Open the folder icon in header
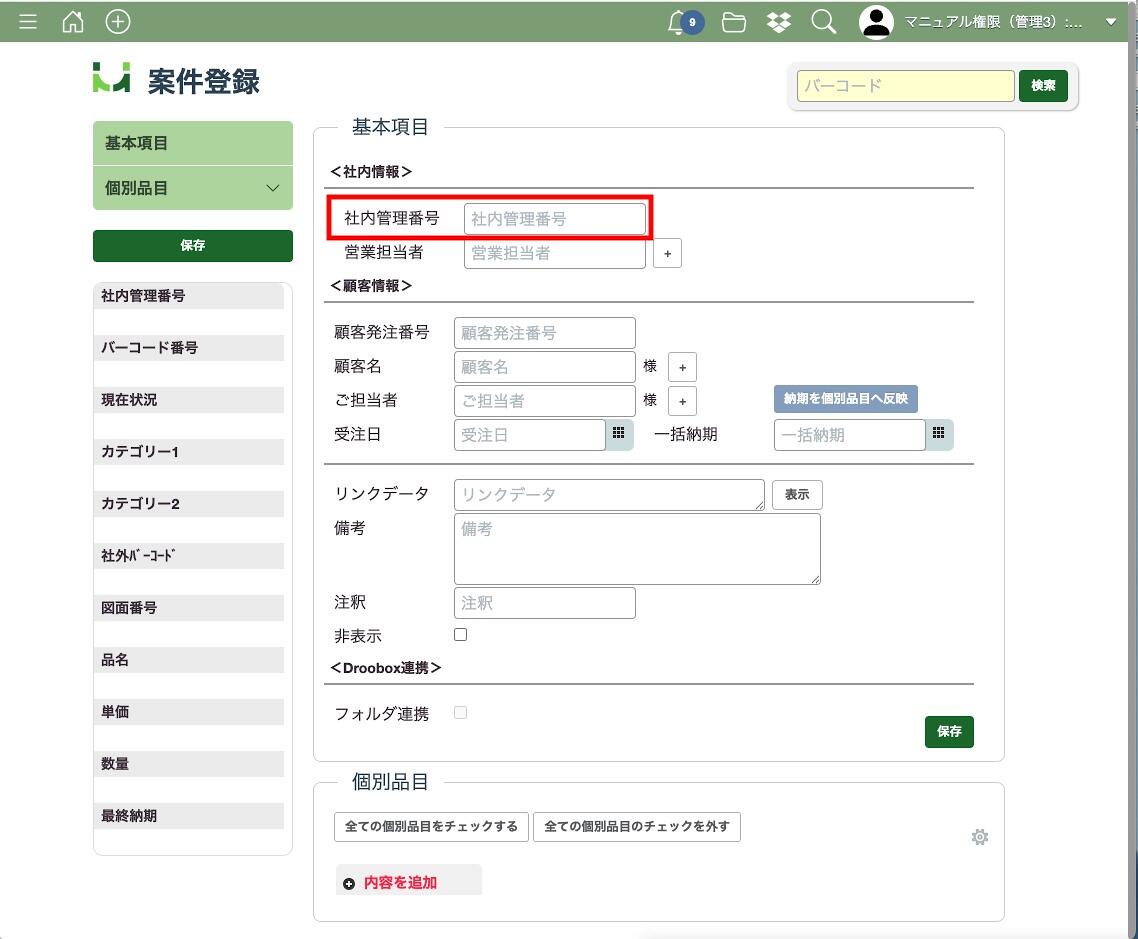1138x939 pixels. 734,22
